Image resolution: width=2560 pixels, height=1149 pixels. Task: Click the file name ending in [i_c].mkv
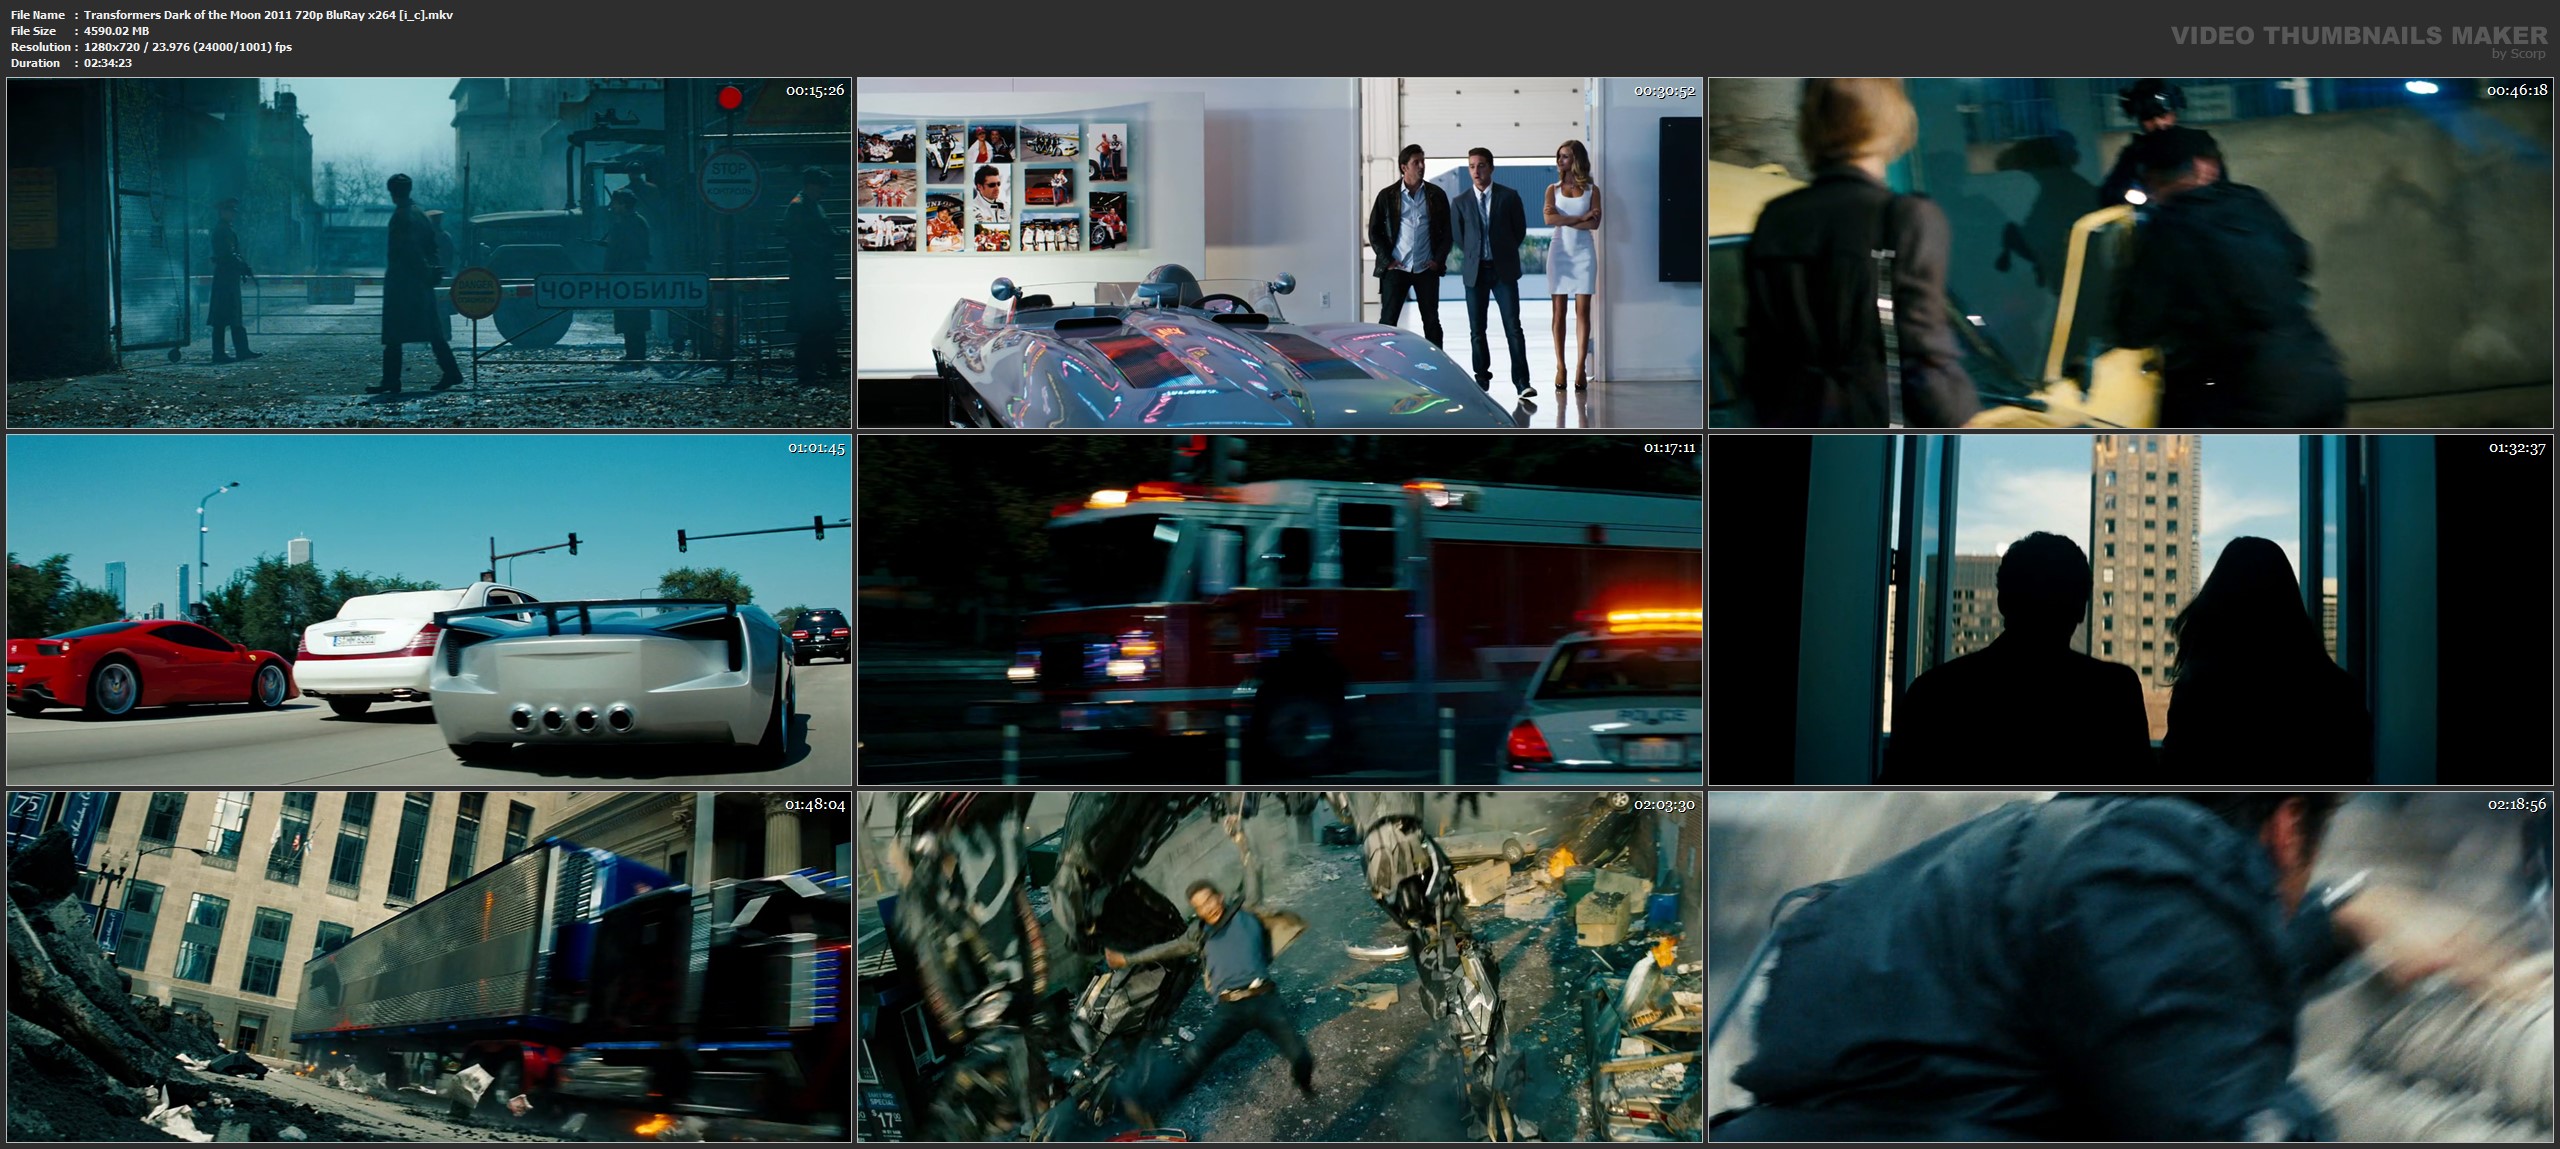[269, 15]
